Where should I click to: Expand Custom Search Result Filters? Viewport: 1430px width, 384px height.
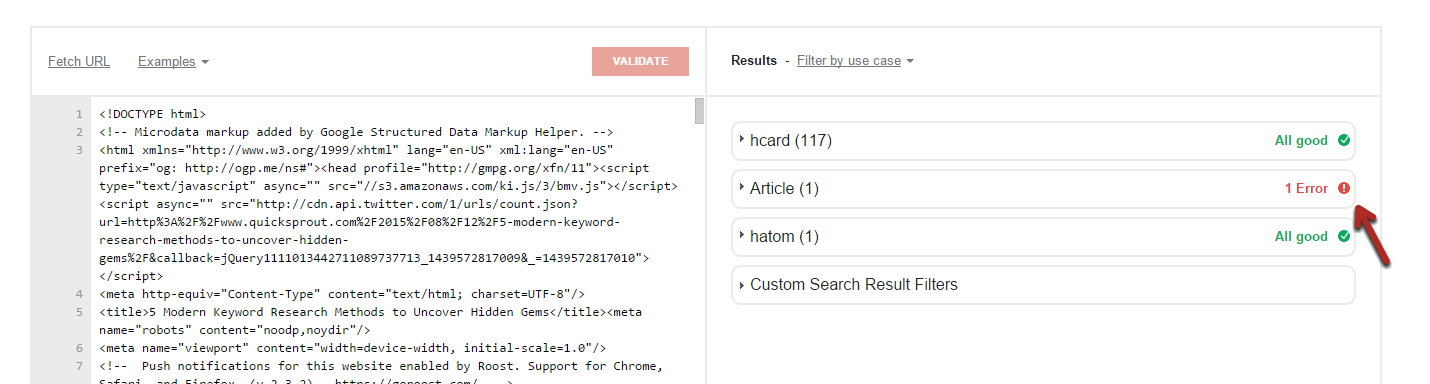click(1043, 284)
